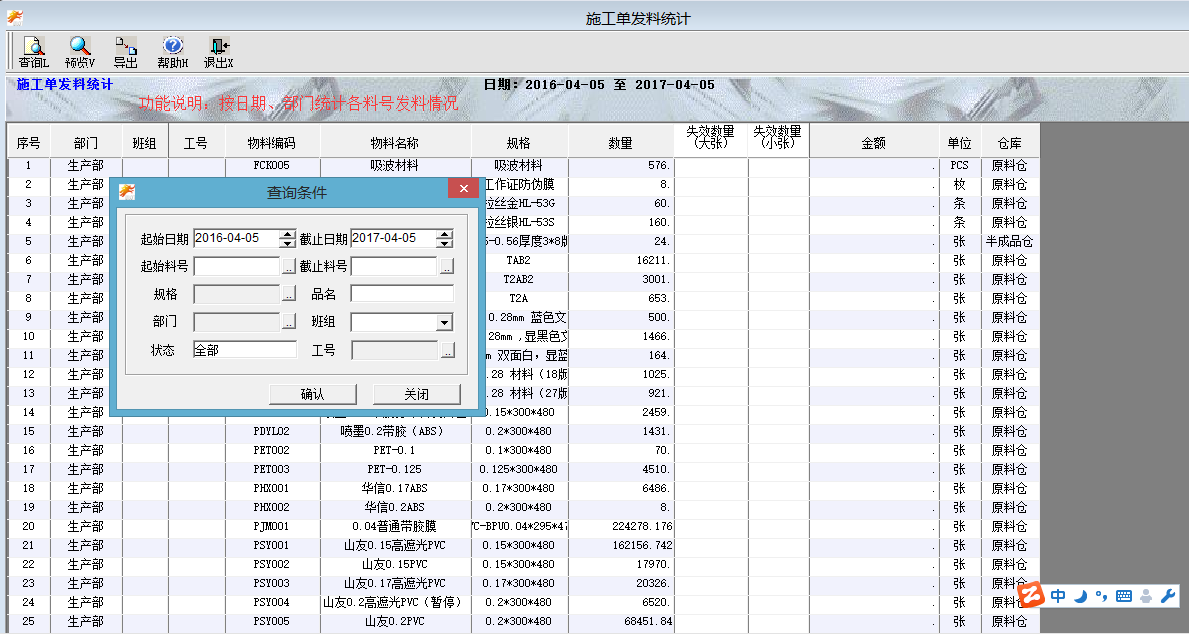Select material code cell FCK005
The image size is (1189, 635).
click(x=272, y=165)
